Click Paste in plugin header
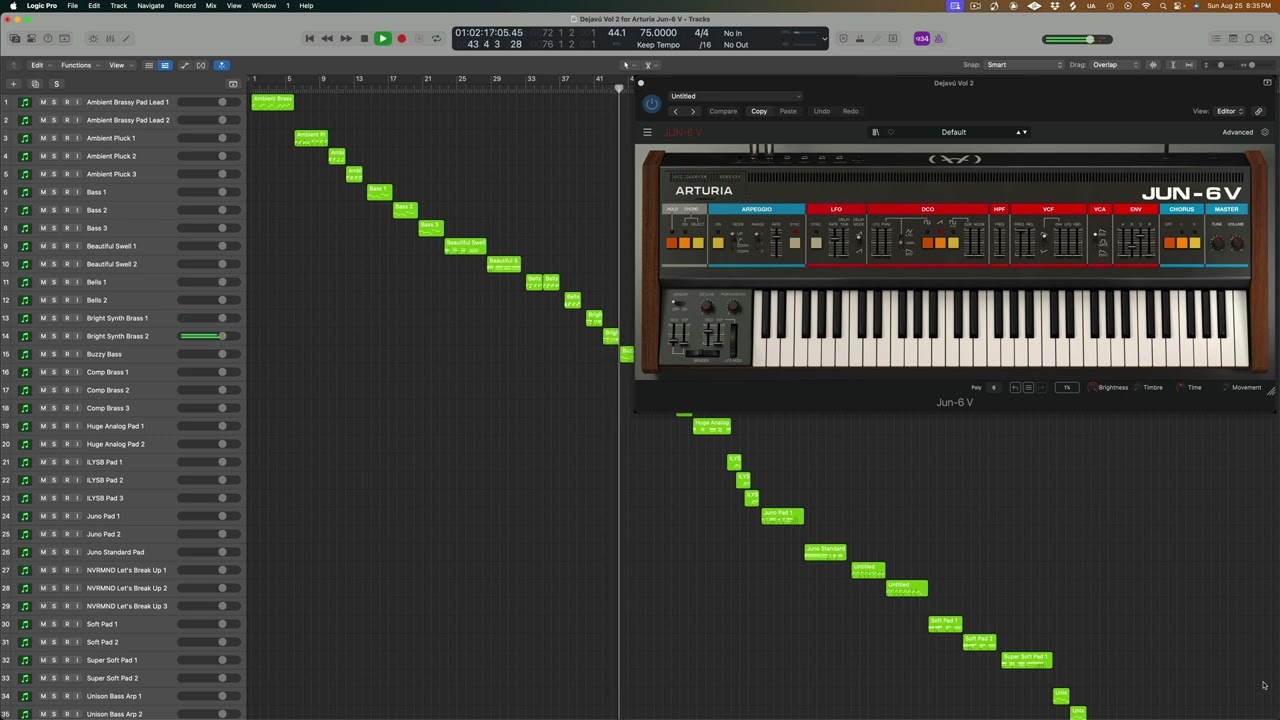Viewport: 1280px width, 720px height. click(x=788, y=111)
